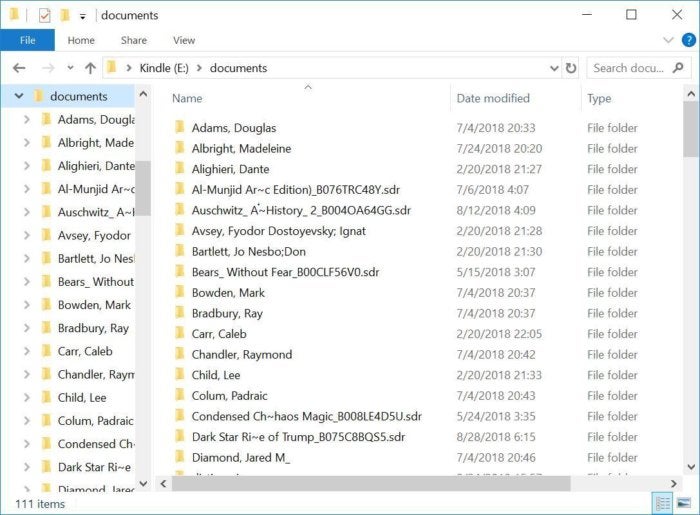700x515 pixels.
Task: Select the Bradbury, Ray folder icon in list
Action: pyautogui.click(x=180, y=312)
